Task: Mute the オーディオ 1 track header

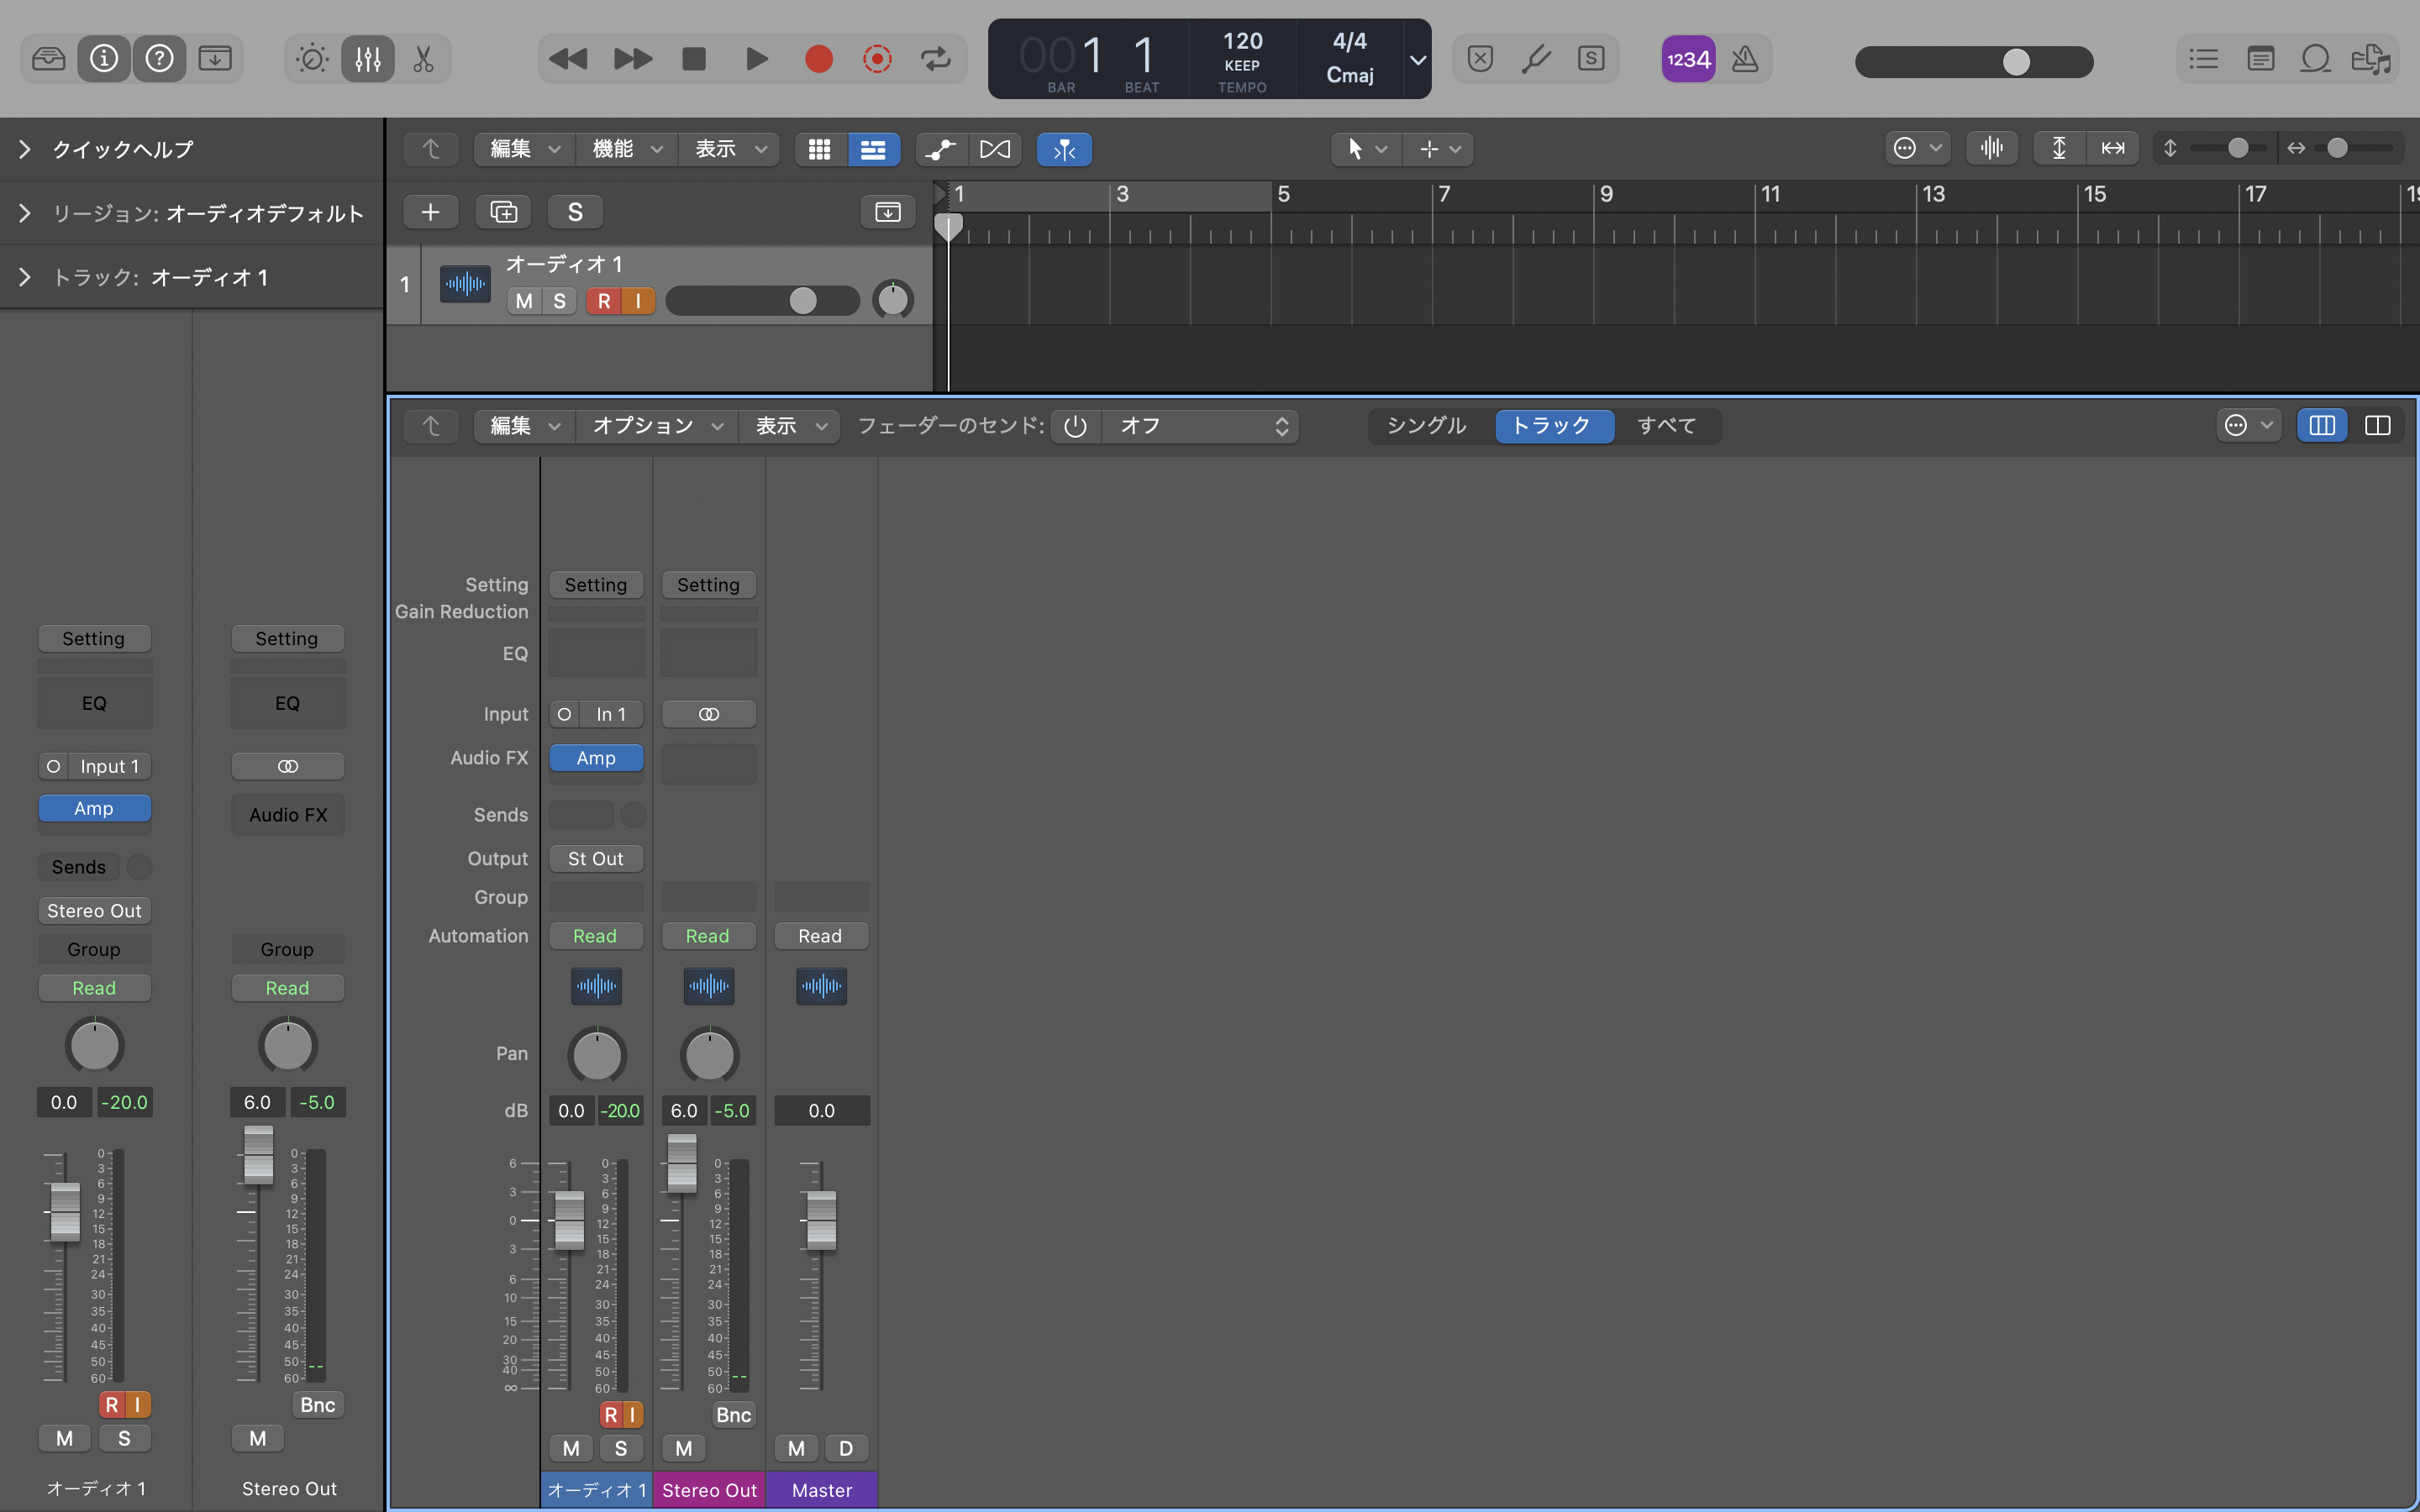Action: click(523, 301)
